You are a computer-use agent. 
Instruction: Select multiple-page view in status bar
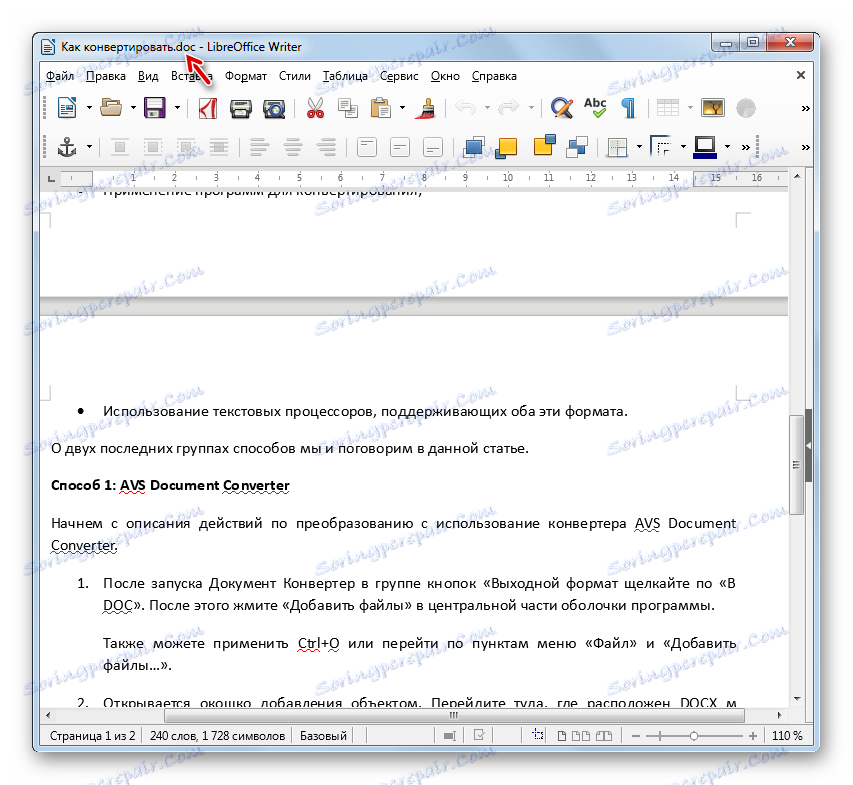point(581,736)
